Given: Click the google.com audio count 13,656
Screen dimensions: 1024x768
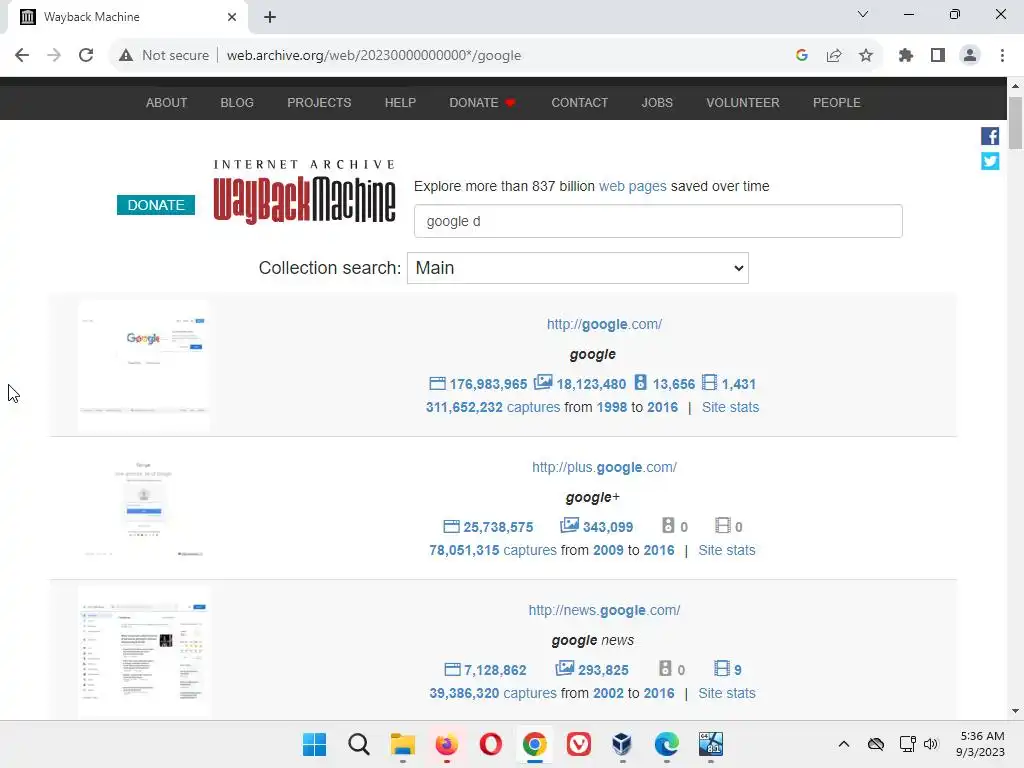Looking at the screenshot, I should tap(665, 383).
